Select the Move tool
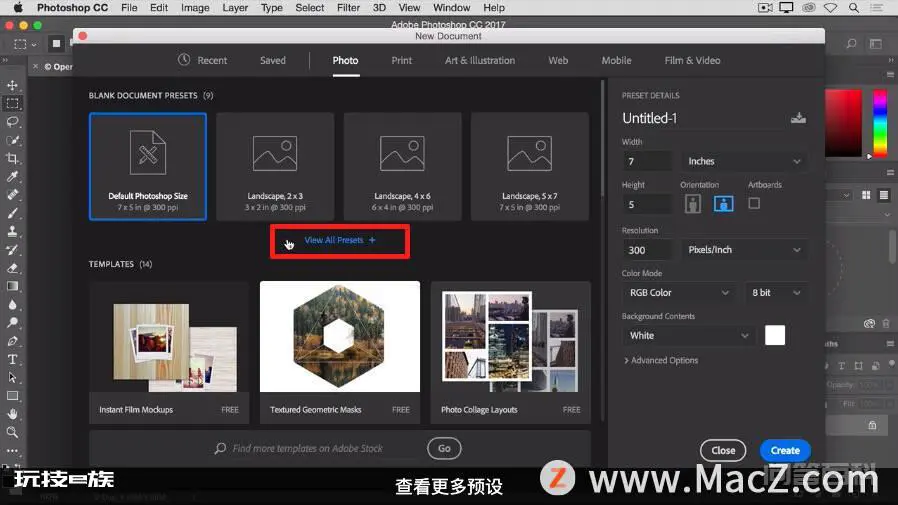Image resolution: width=898 pixels, height=505 pixels. (12, 85)
